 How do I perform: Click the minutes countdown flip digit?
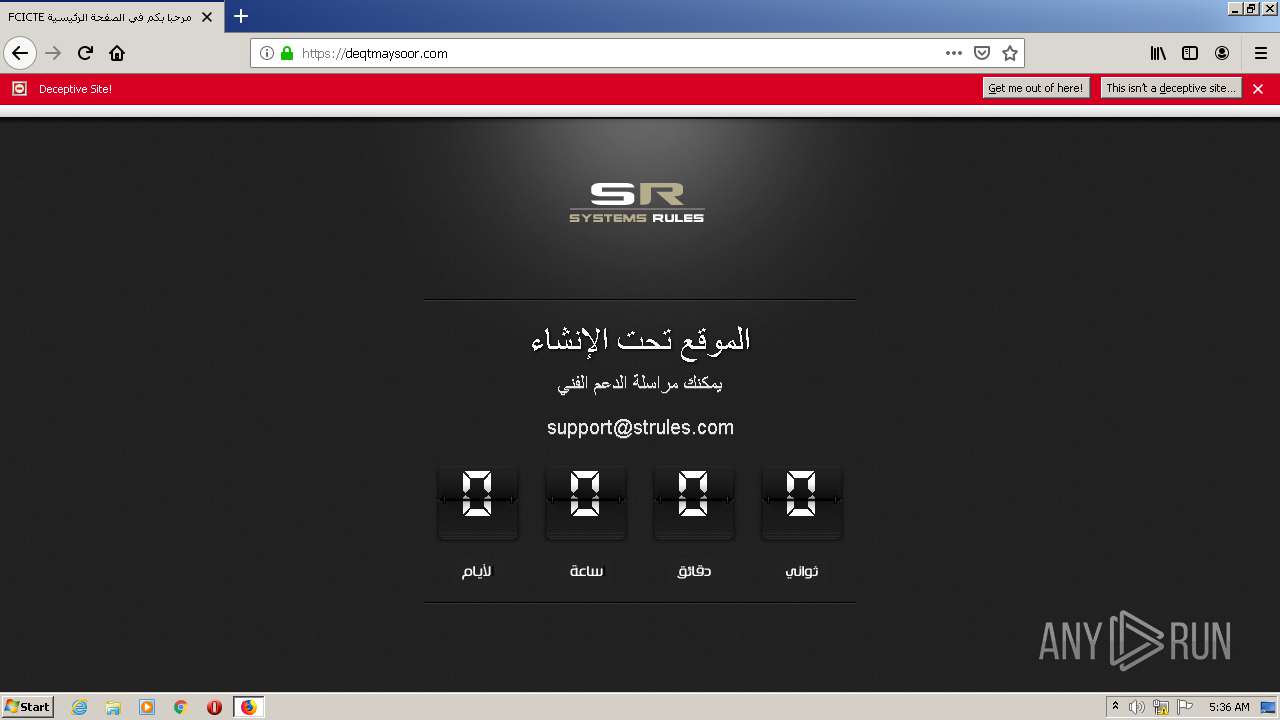pos(694,503)
